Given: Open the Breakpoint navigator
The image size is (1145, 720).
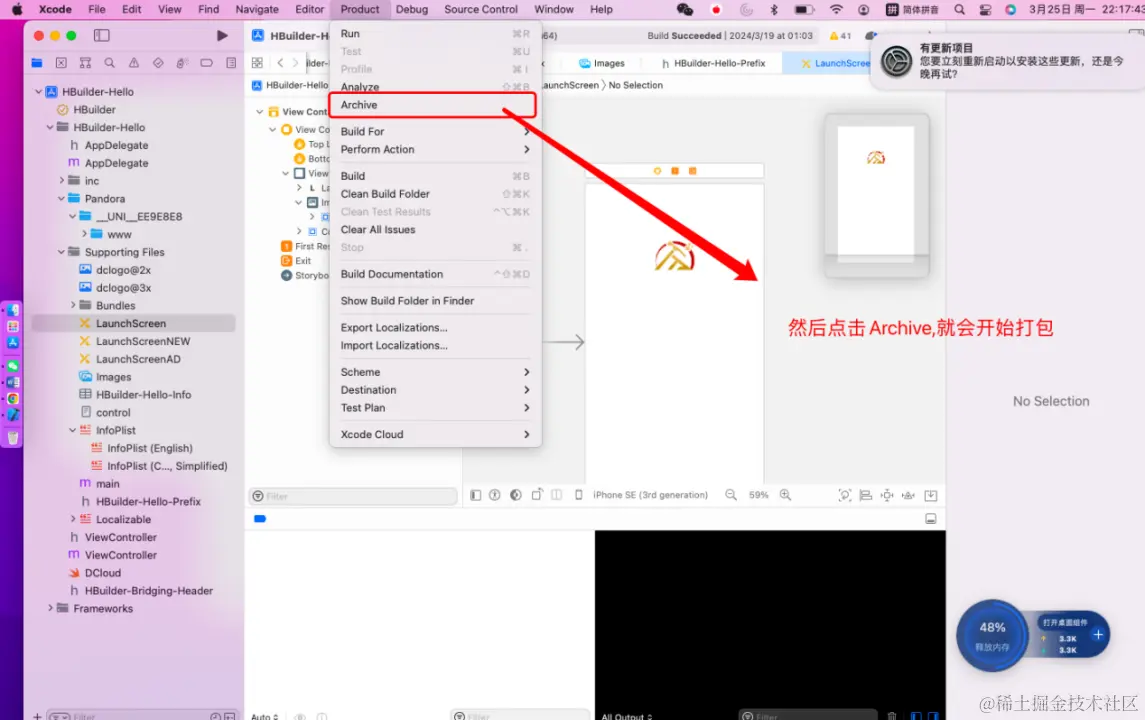Looking at the screenshot, I should point(207,63).
